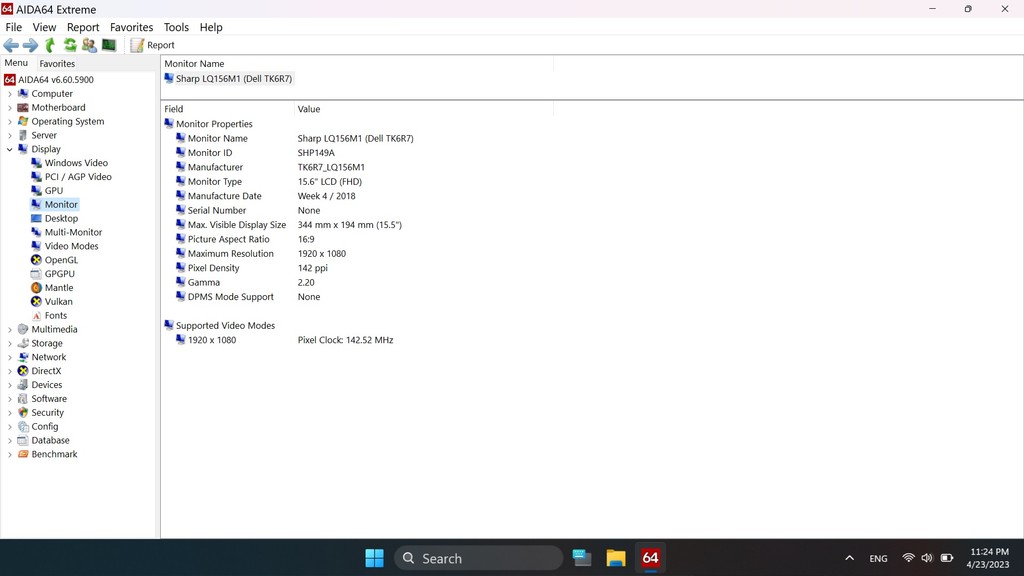Open File Explorer from taskbar
This screenshot has height=576, width=1024.
coord(616,558)
